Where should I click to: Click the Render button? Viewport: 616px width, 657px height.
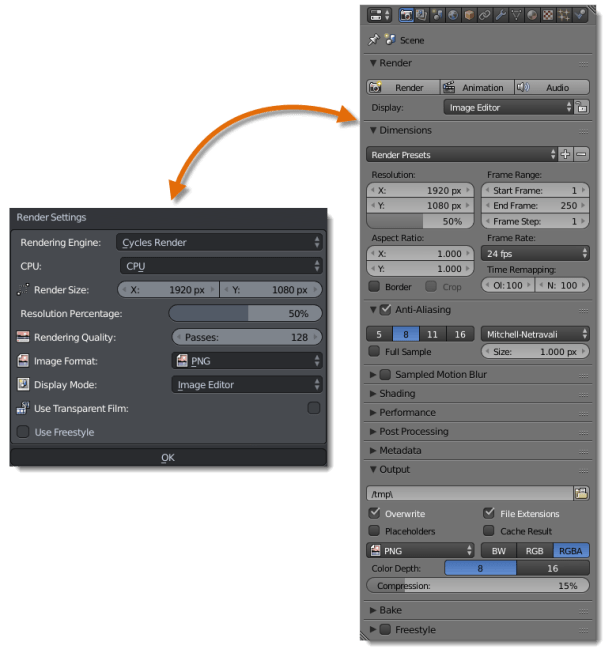click(403, 87)
